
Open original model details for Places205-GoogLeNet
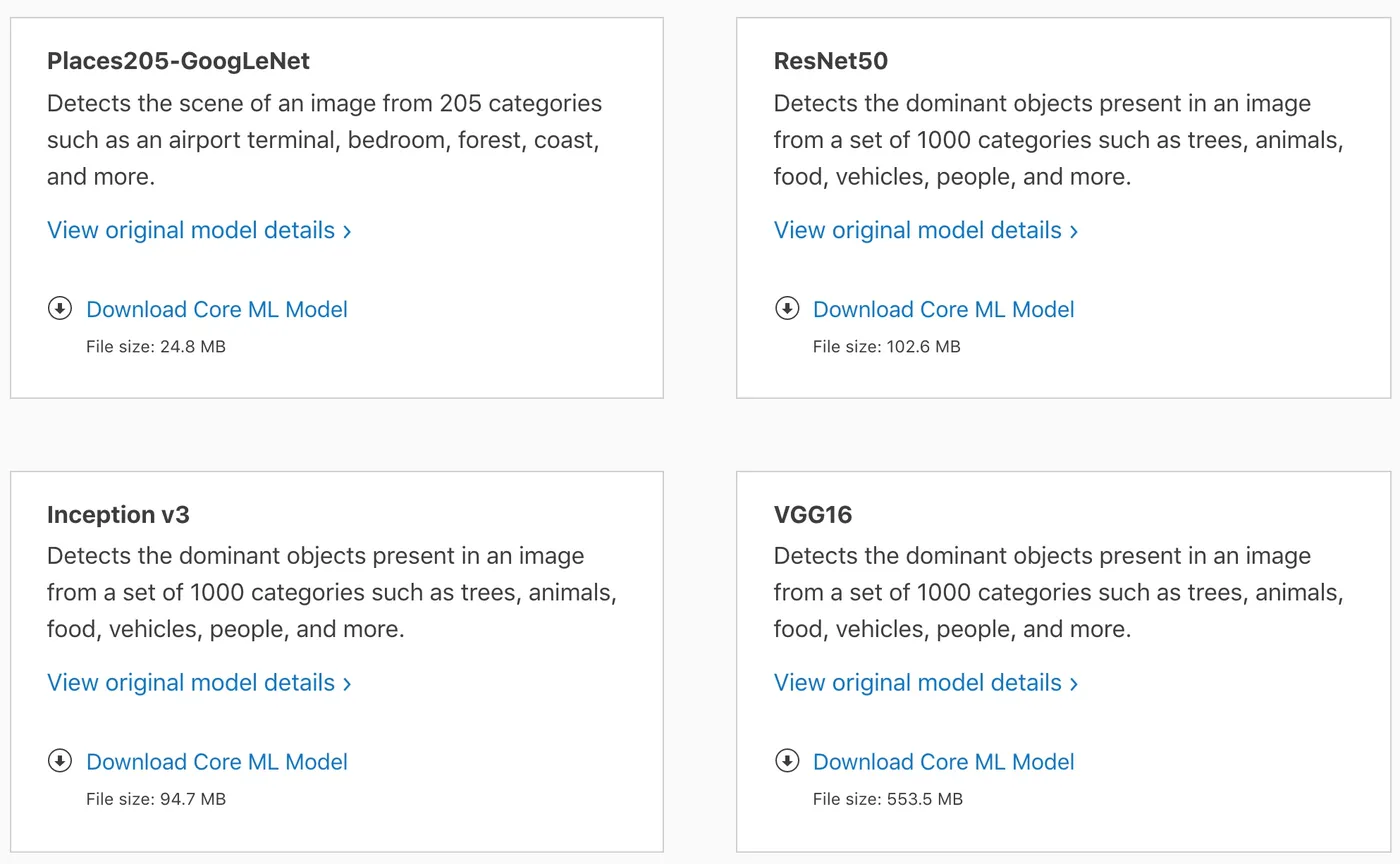pyautogui.click(x=199, y=230)
